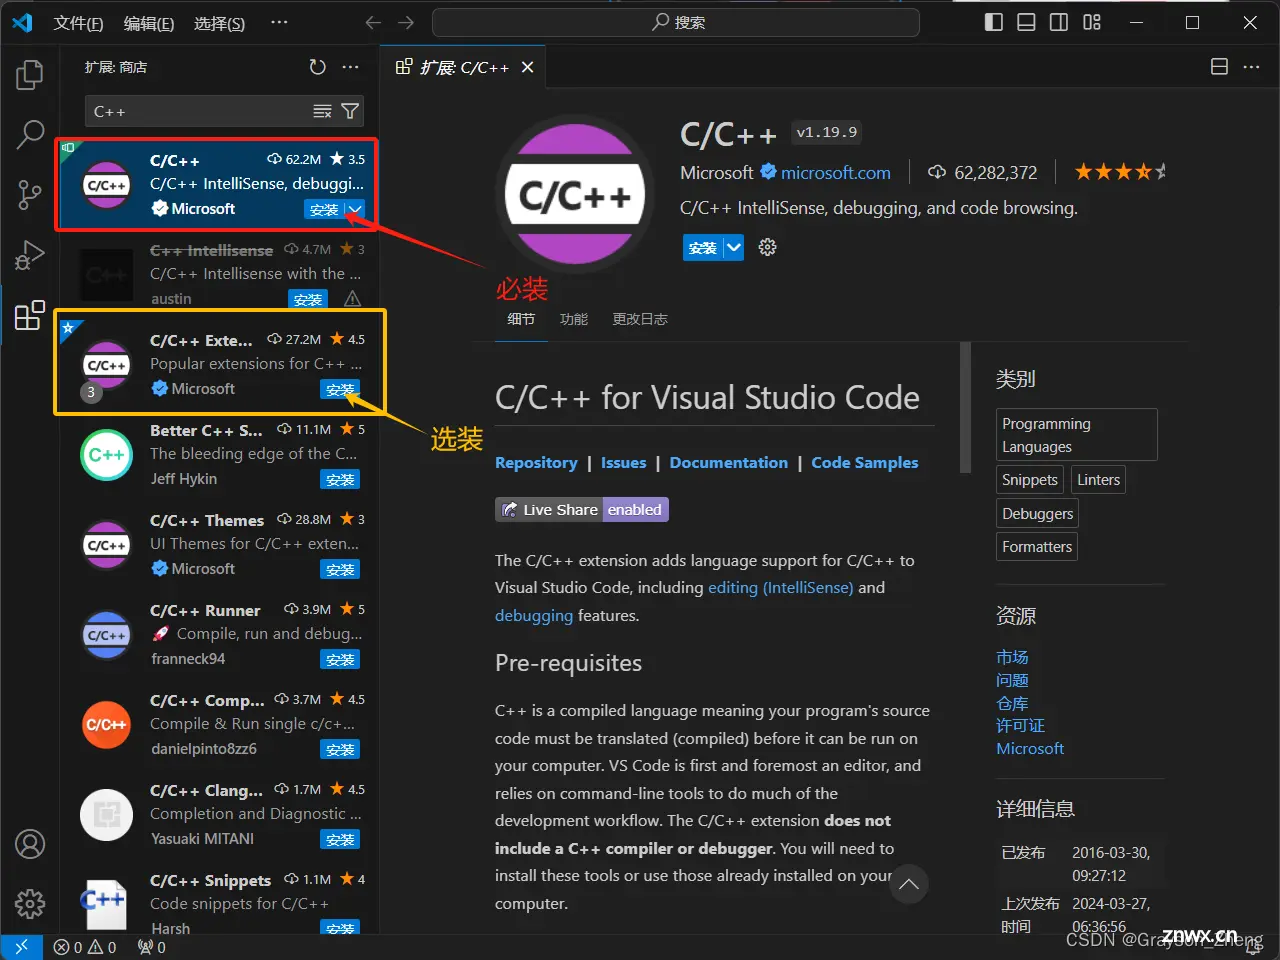Open the VS Code logo menu
1280x960 pixels.
(x=22, y=22)
